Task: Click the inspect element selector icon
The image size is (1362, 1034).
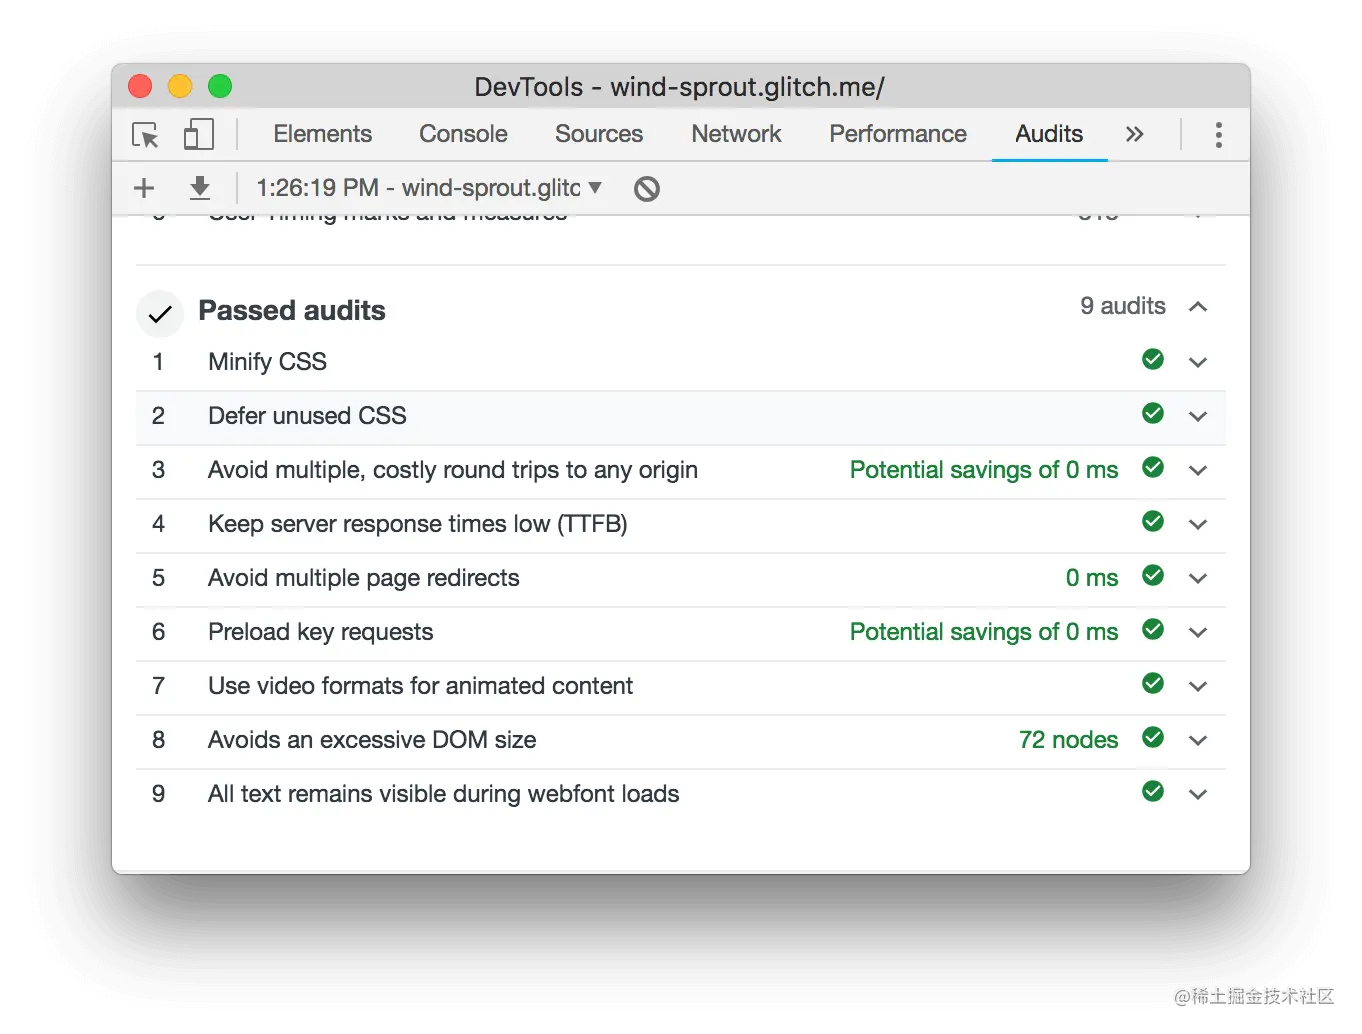Action: pos(146,135)
